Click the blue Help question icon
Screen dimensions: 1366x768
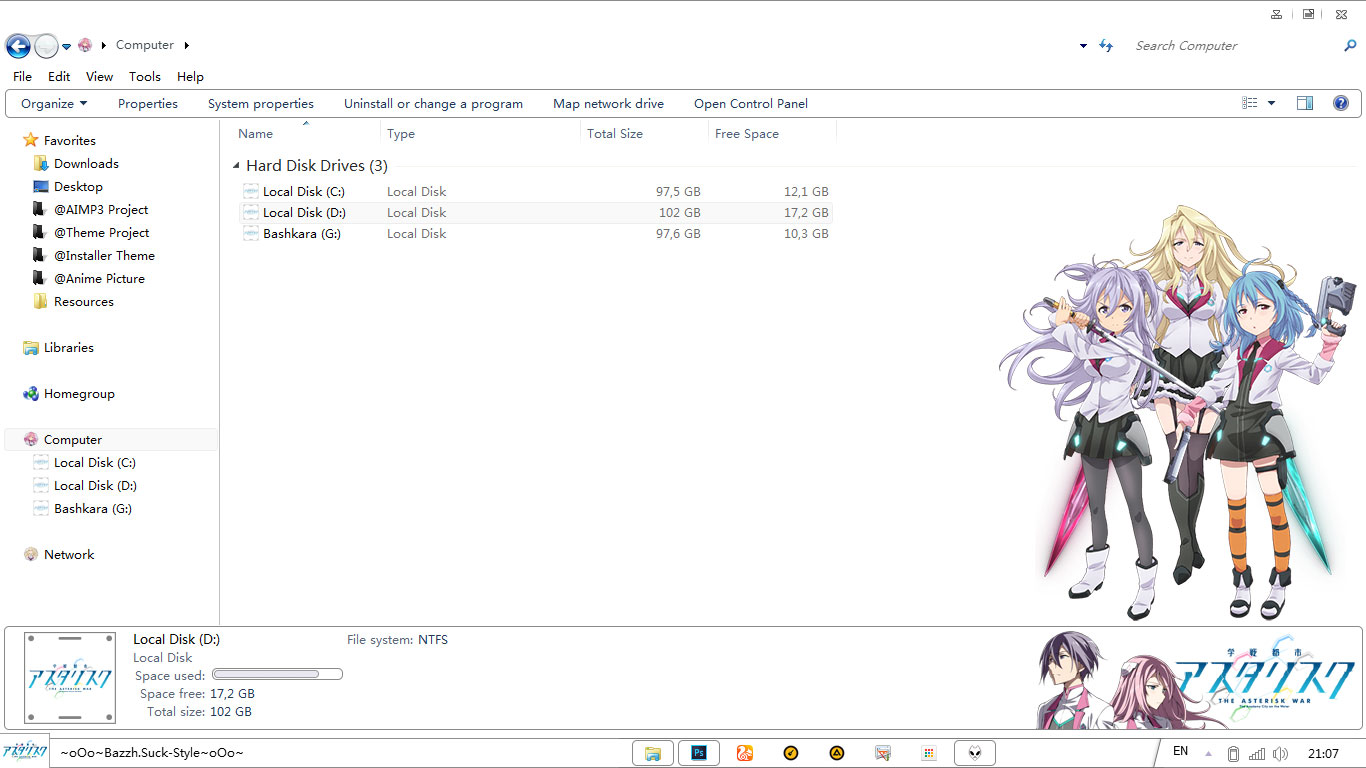[1341, 103]
